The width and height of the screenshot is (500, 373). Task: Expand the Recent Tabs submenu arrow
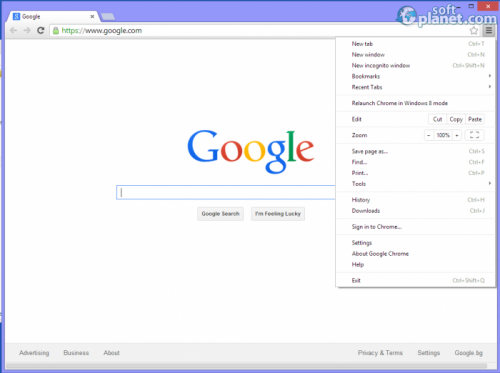(490, 87)
